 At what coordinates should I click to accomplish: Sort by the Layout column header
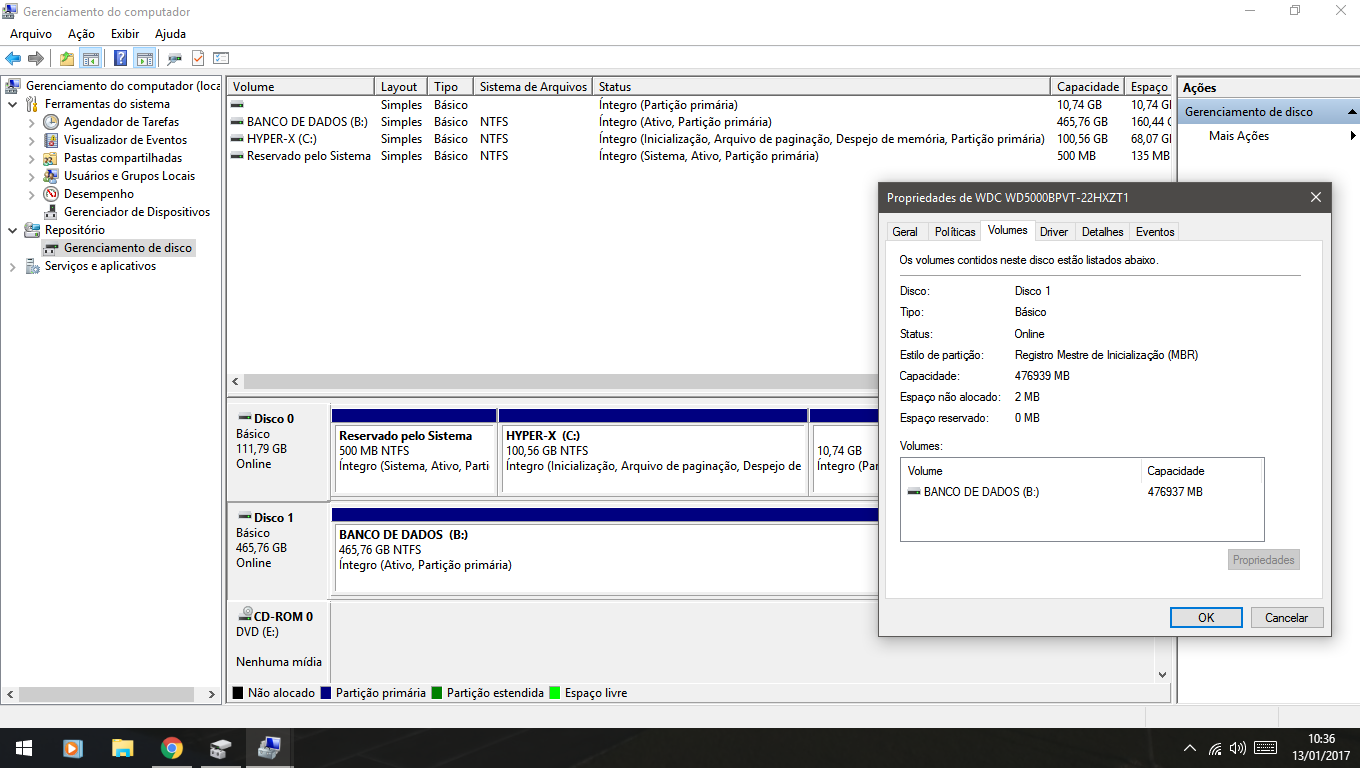(x=402, y=87)
